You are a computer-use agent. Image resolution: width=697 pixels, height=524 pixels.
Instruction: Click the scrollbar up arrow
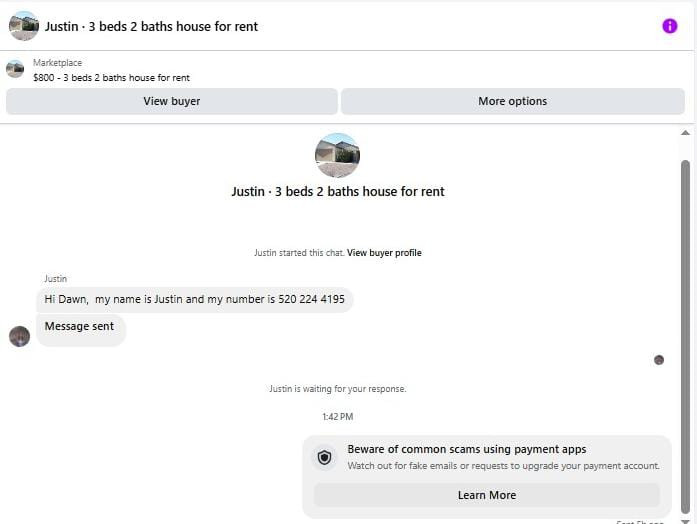tap(685, 132)
